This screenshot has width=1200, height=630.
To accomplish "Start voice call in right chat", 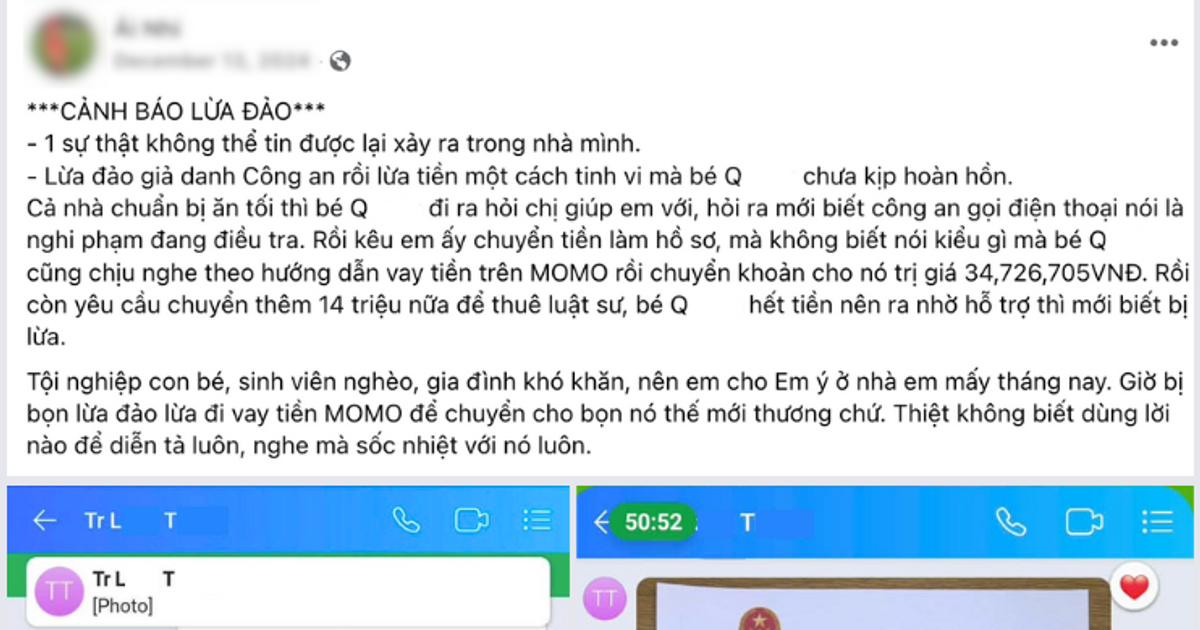I will 1011,522.
